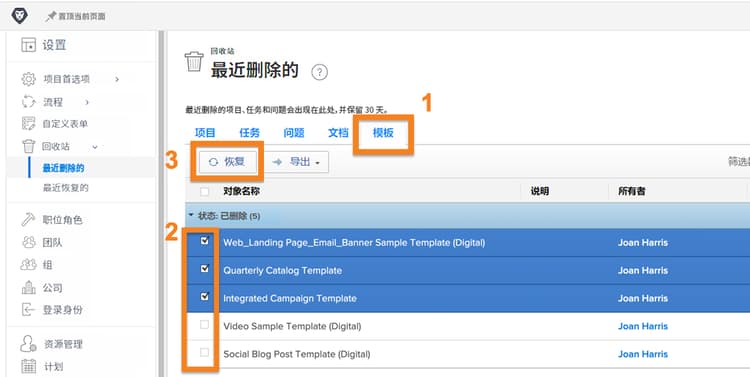Select the 模板 tab
This screenshot has width=750, height=377.
(x=383, y=133)
